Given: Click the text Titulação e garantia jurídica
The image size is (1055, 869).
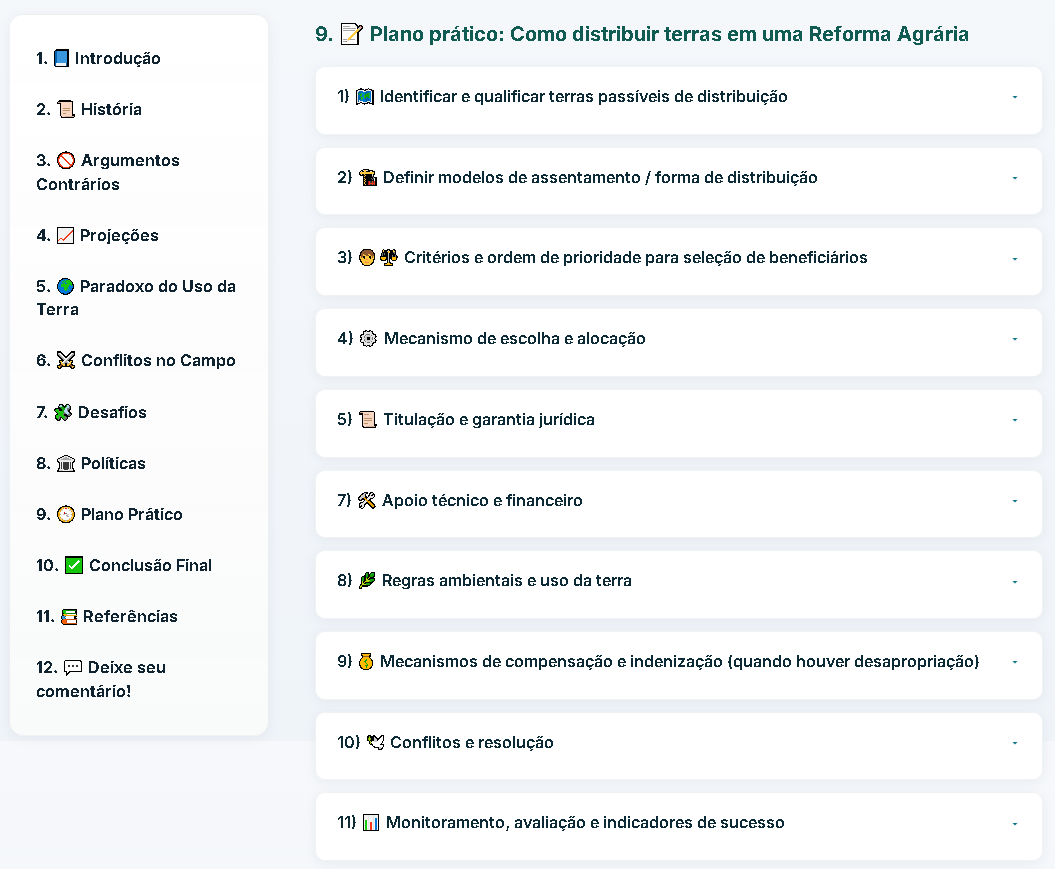Looking at the screenshot, I should (x=489, y=420).
